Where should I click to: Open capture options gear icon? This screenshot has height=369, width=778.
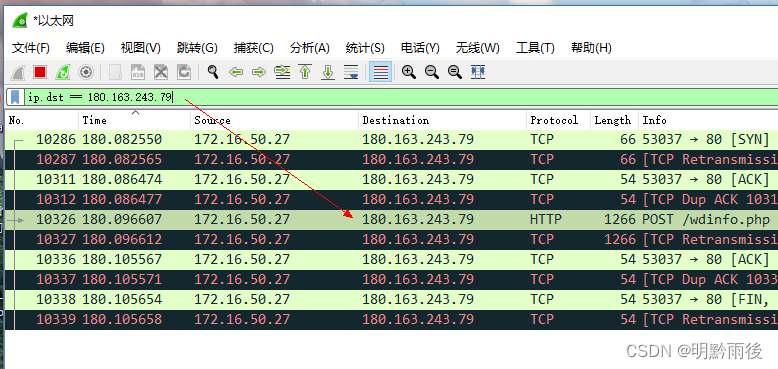tap(86, 72)
